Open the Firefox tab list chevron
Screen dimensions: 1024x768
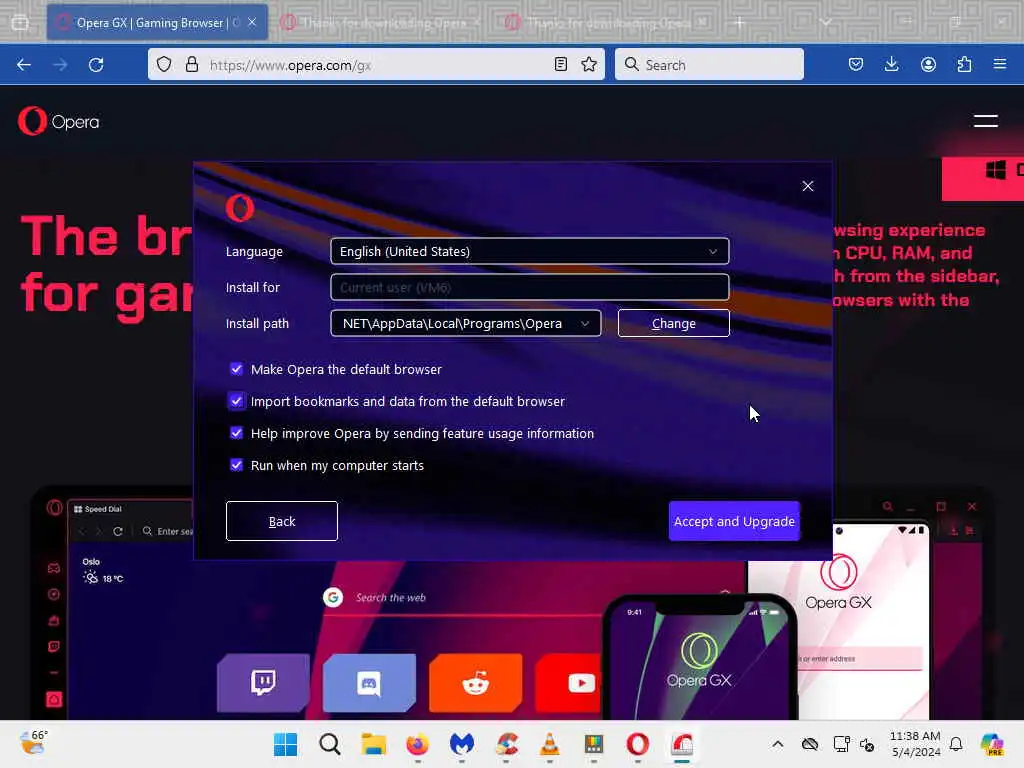tap(825, 22)
